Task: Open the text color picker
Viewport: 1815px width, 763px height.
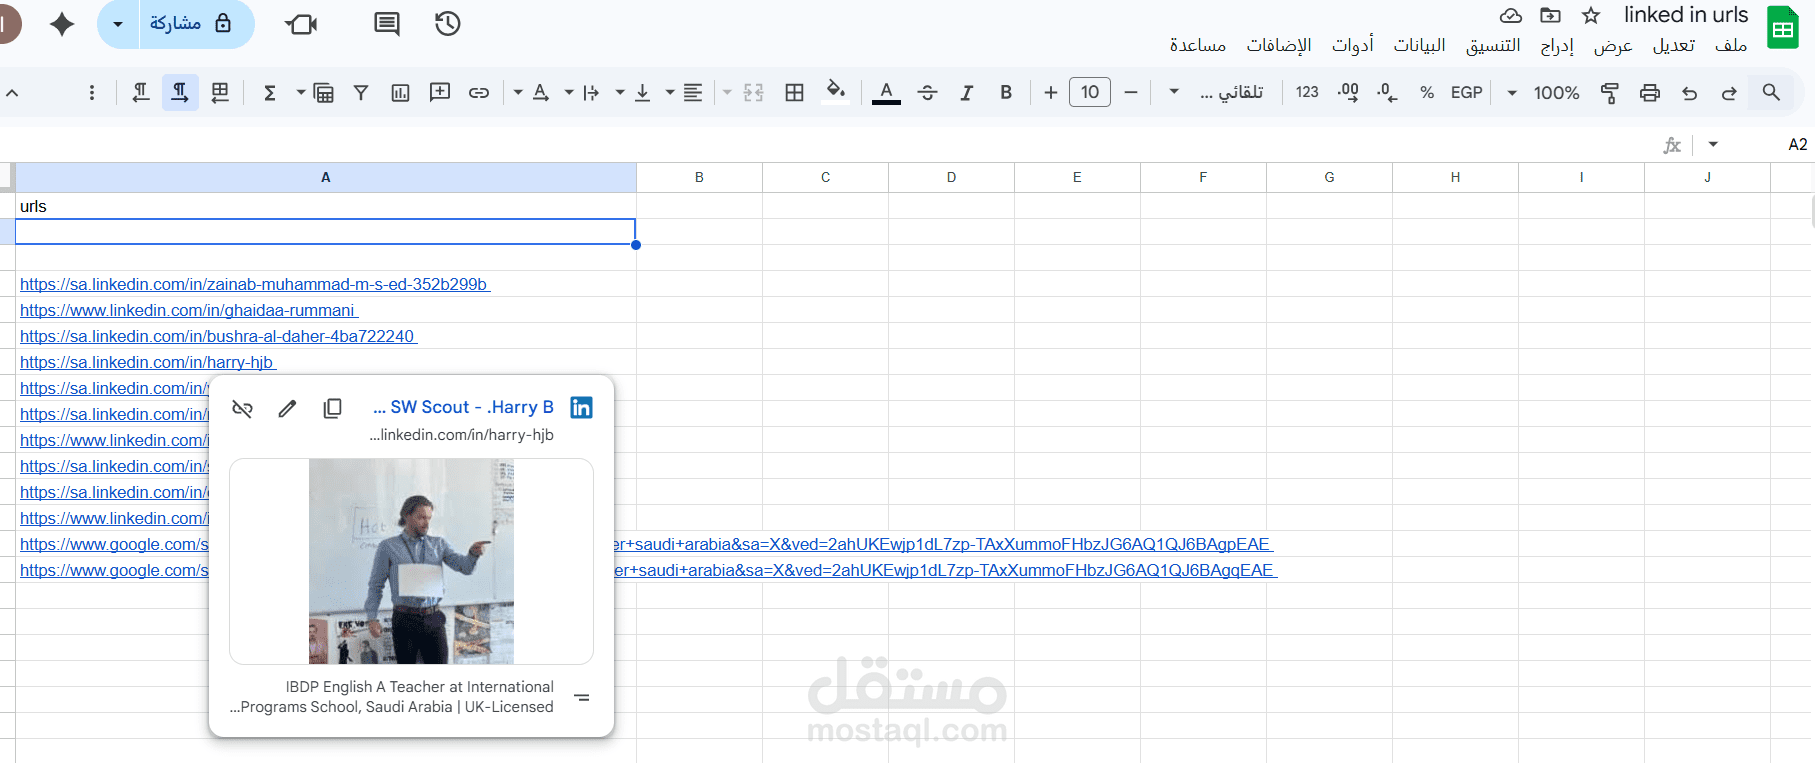Action: (x=886, y=93)
